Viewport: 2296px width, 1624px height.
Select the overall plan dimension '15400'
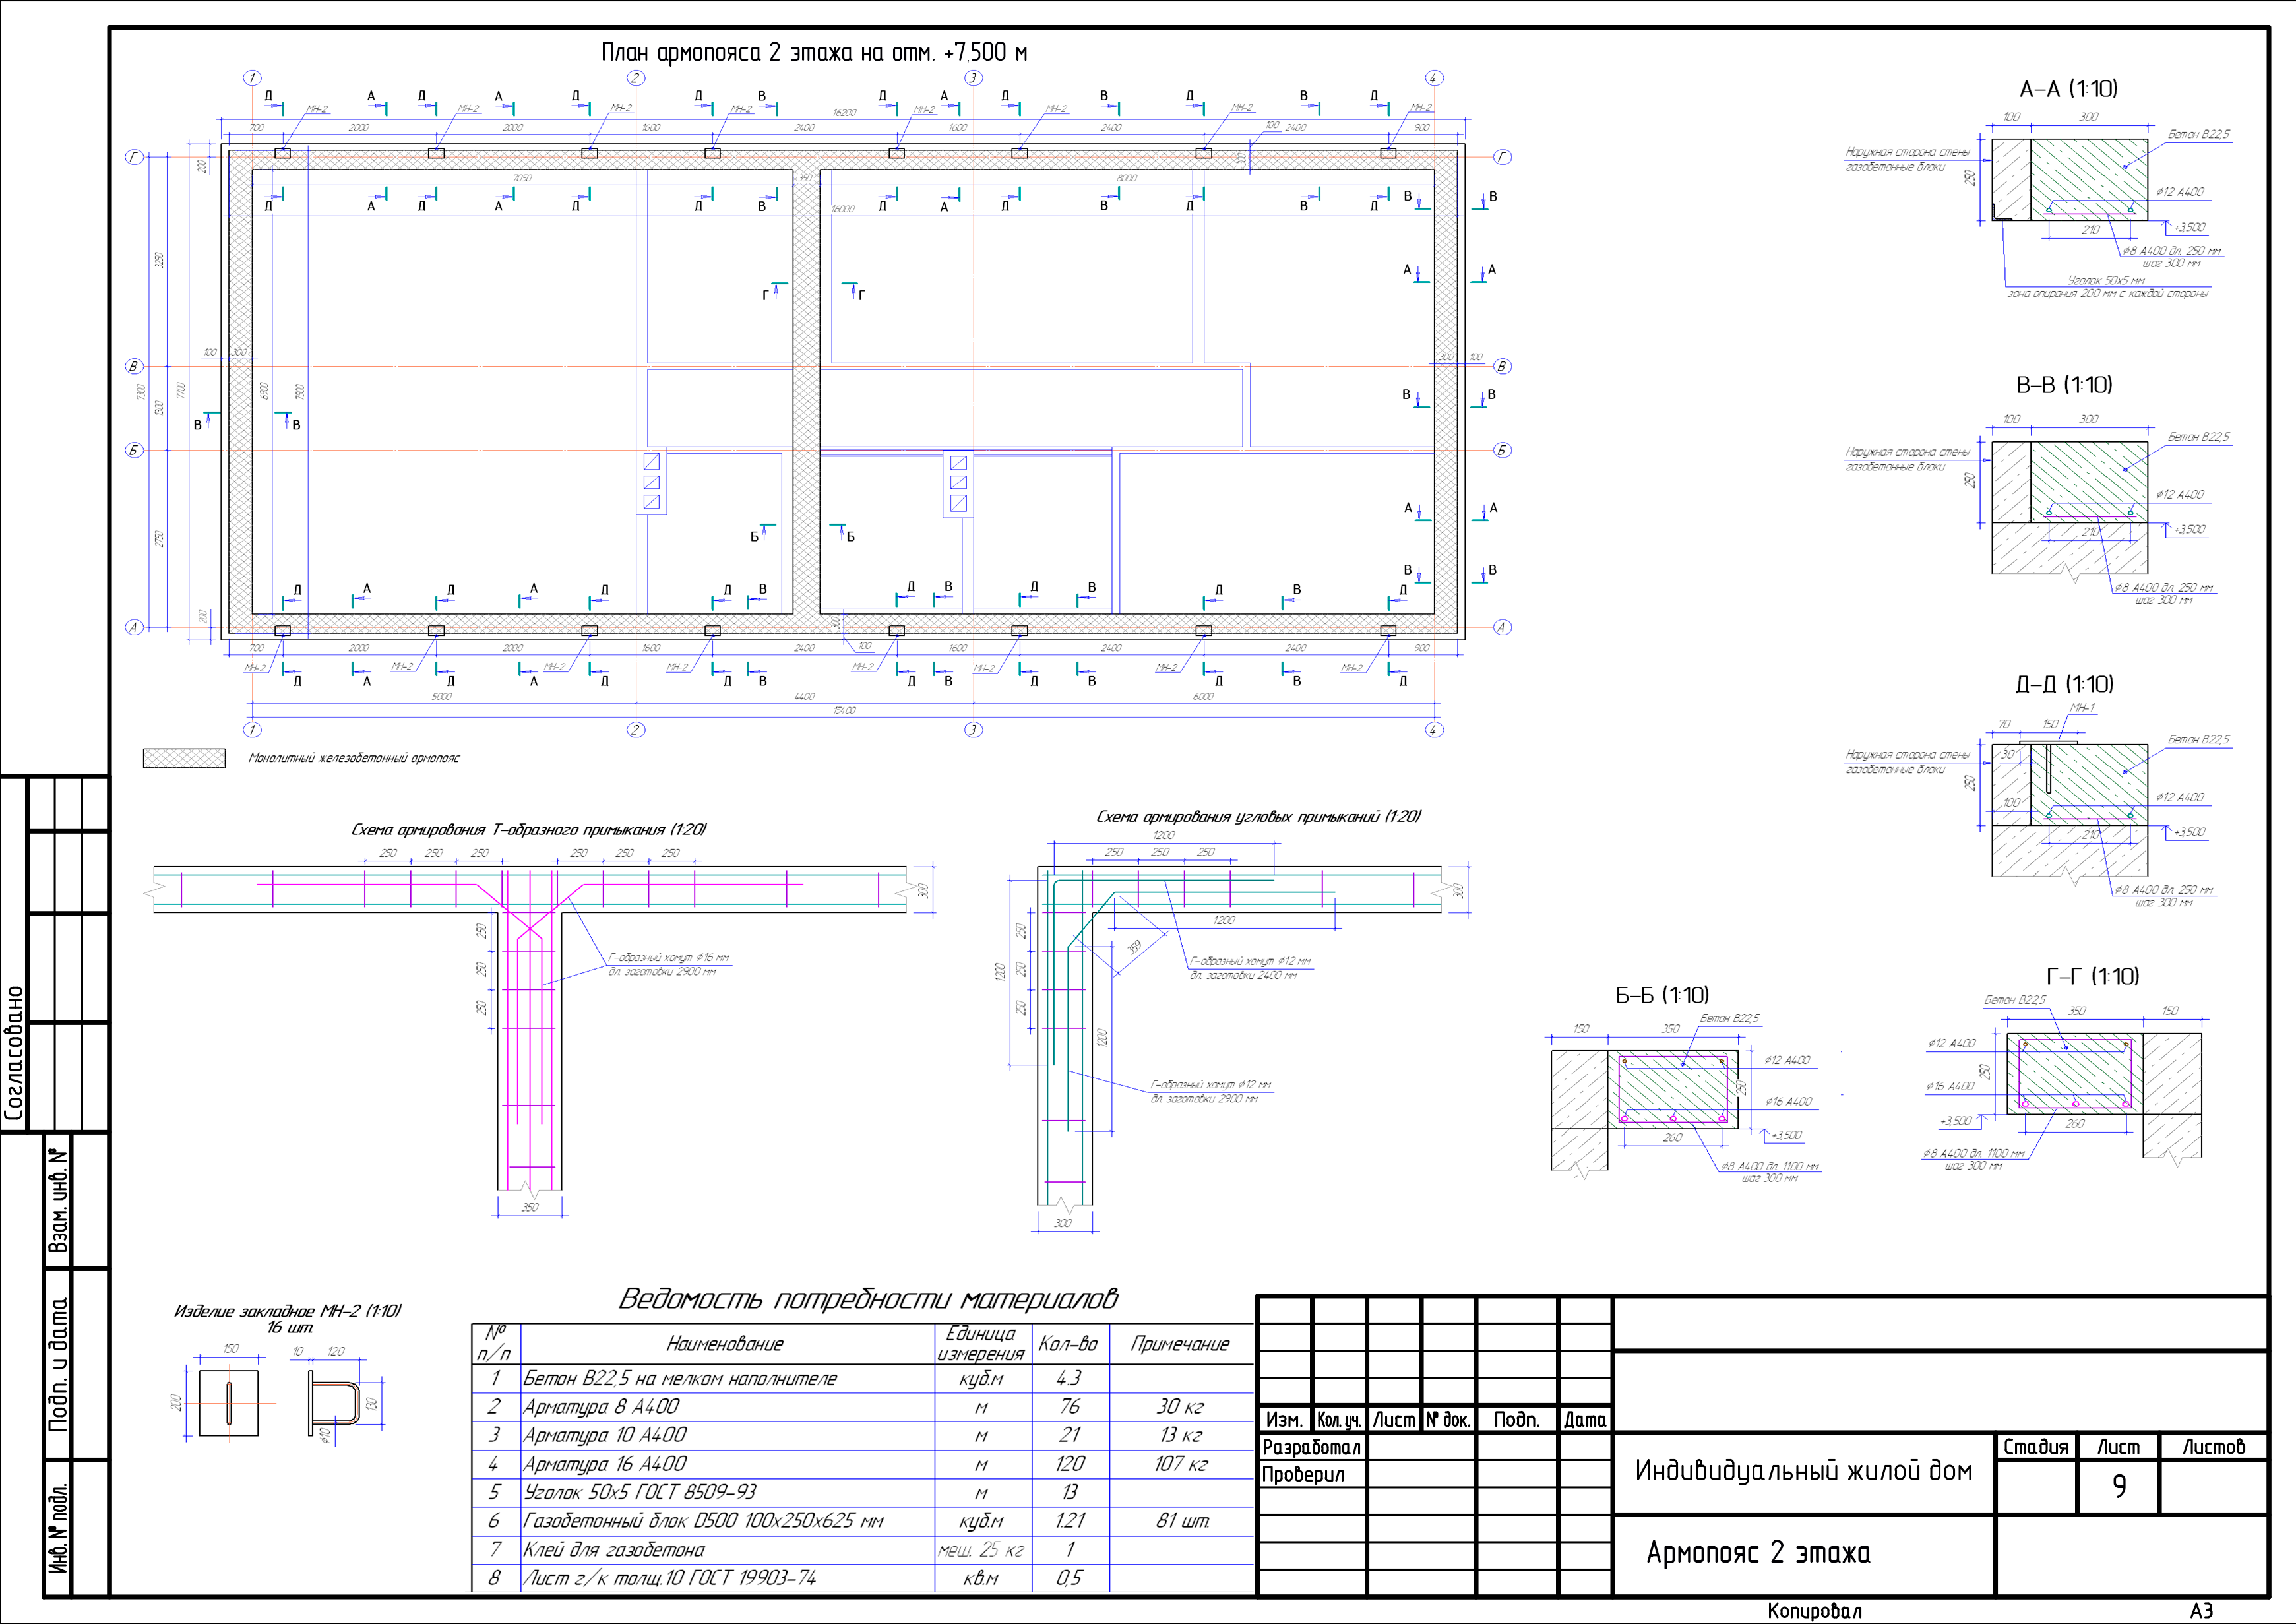(x=844, y=710)
